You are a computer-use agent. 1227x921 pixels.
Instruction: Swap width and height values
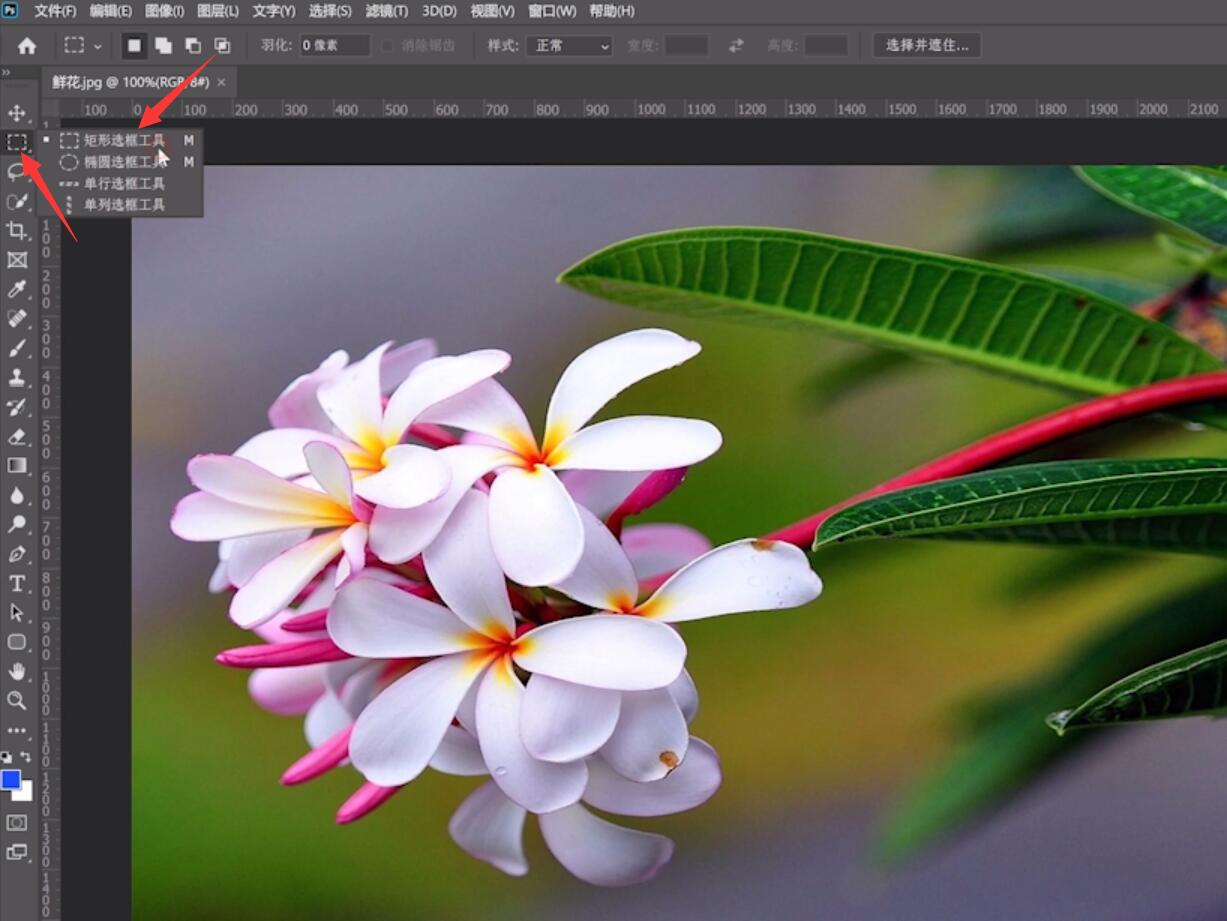click(x=736, y=46)
